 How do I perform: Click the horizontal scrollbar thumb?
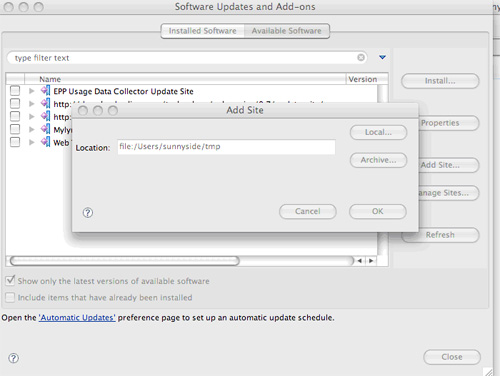click(125, 261)
